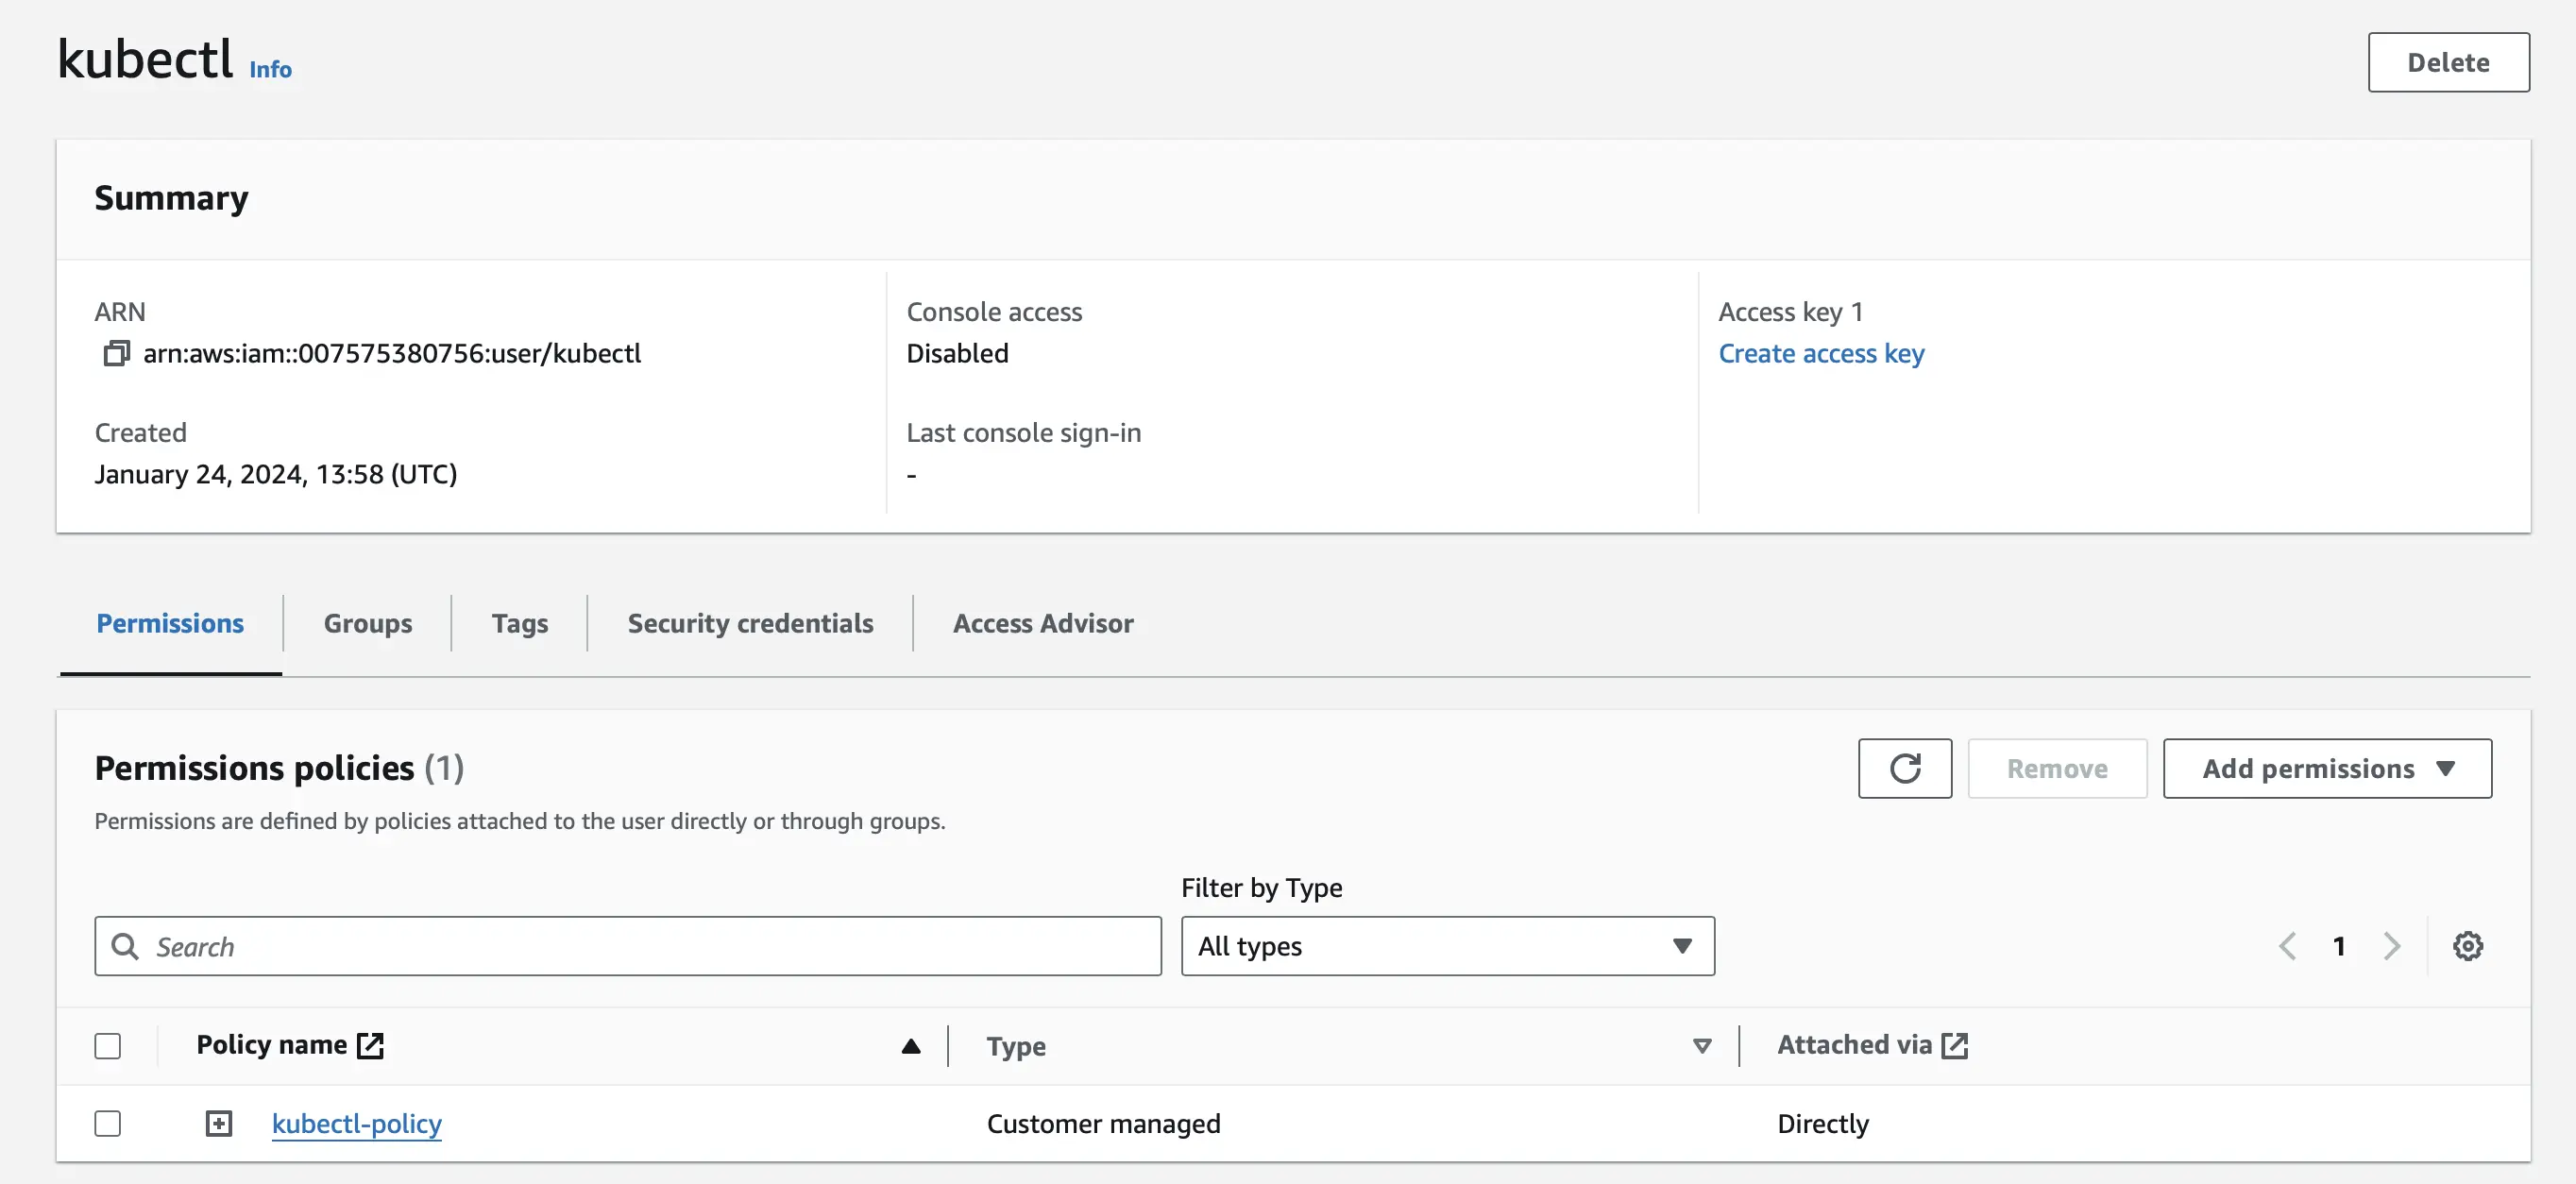Open the Access Advisor tab

[x=1042, y=623]
